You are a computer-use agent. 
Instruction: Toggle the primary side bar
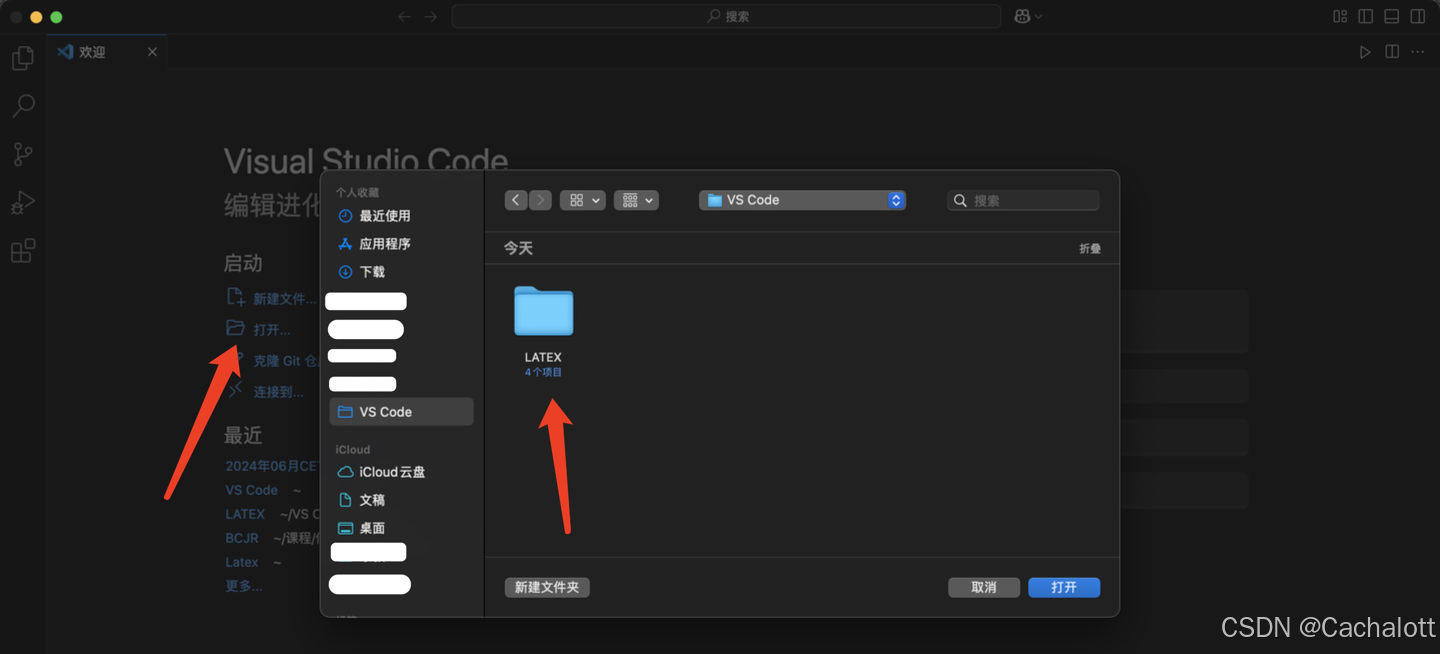click(x=1366, y=16)
